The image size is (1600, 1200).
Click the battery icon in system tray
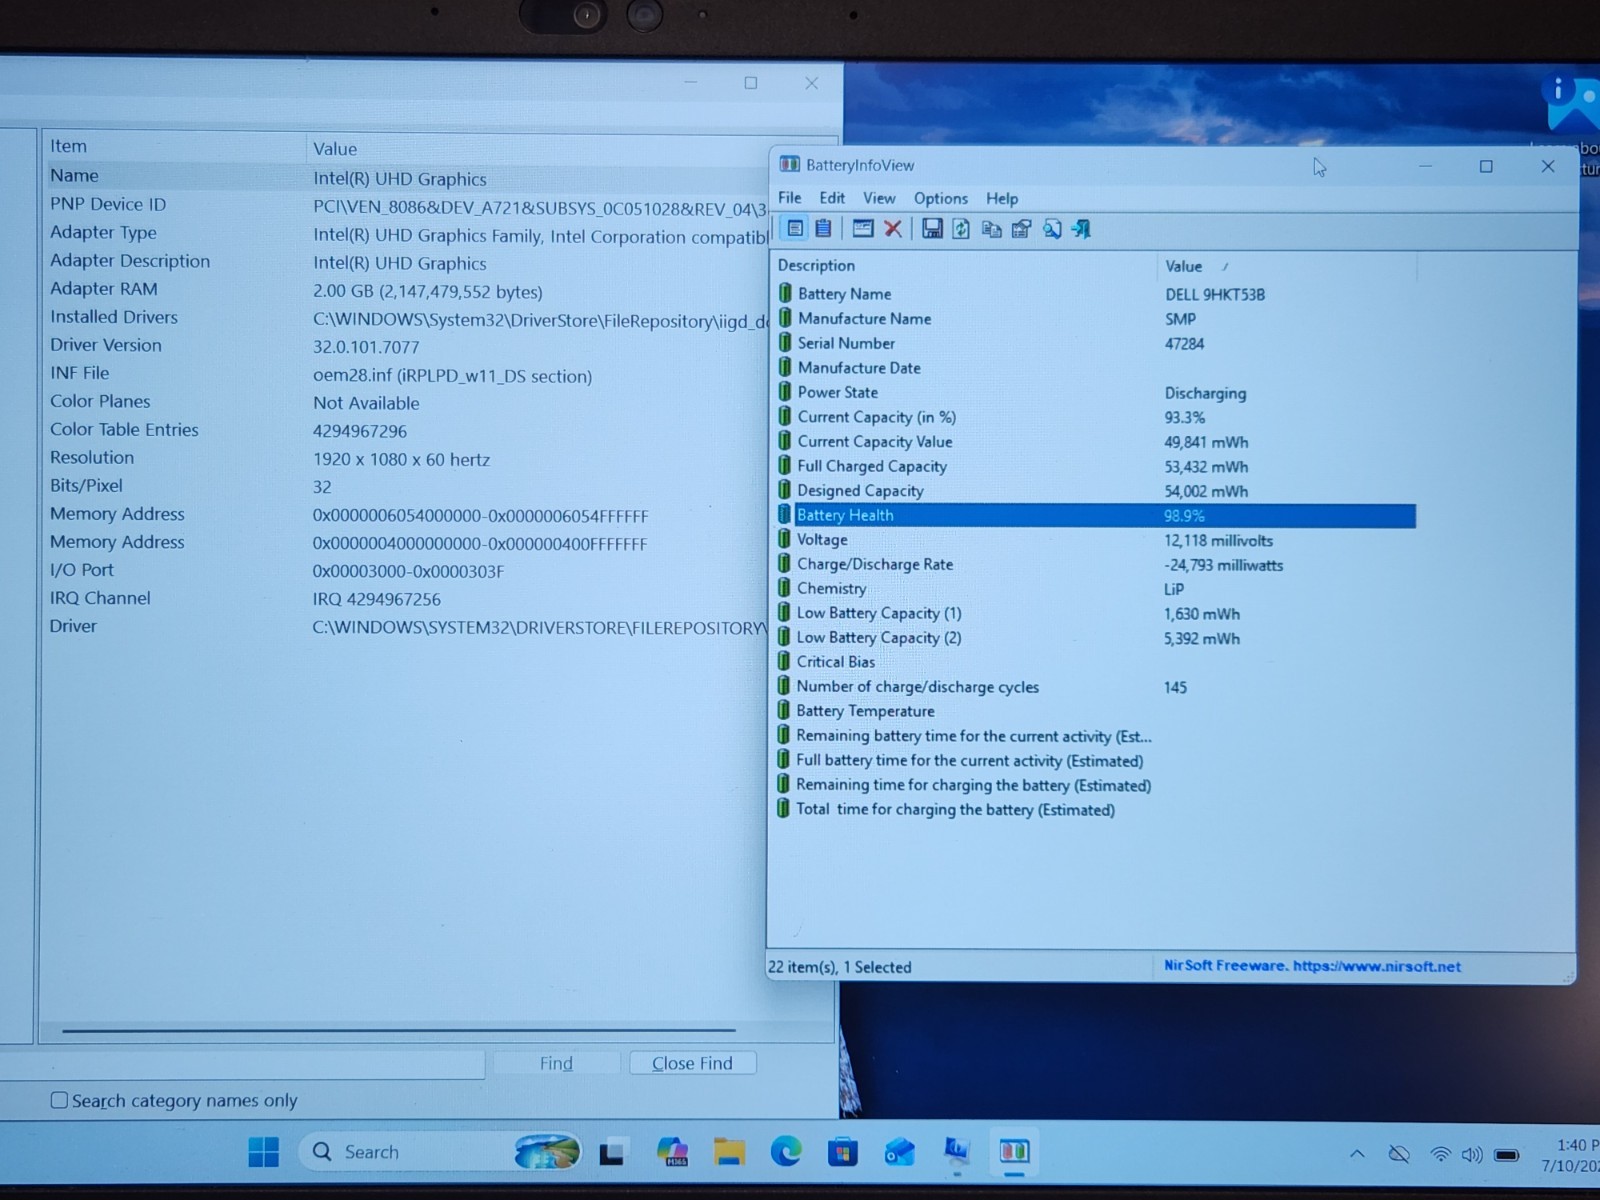[x=1506, y=1155]
